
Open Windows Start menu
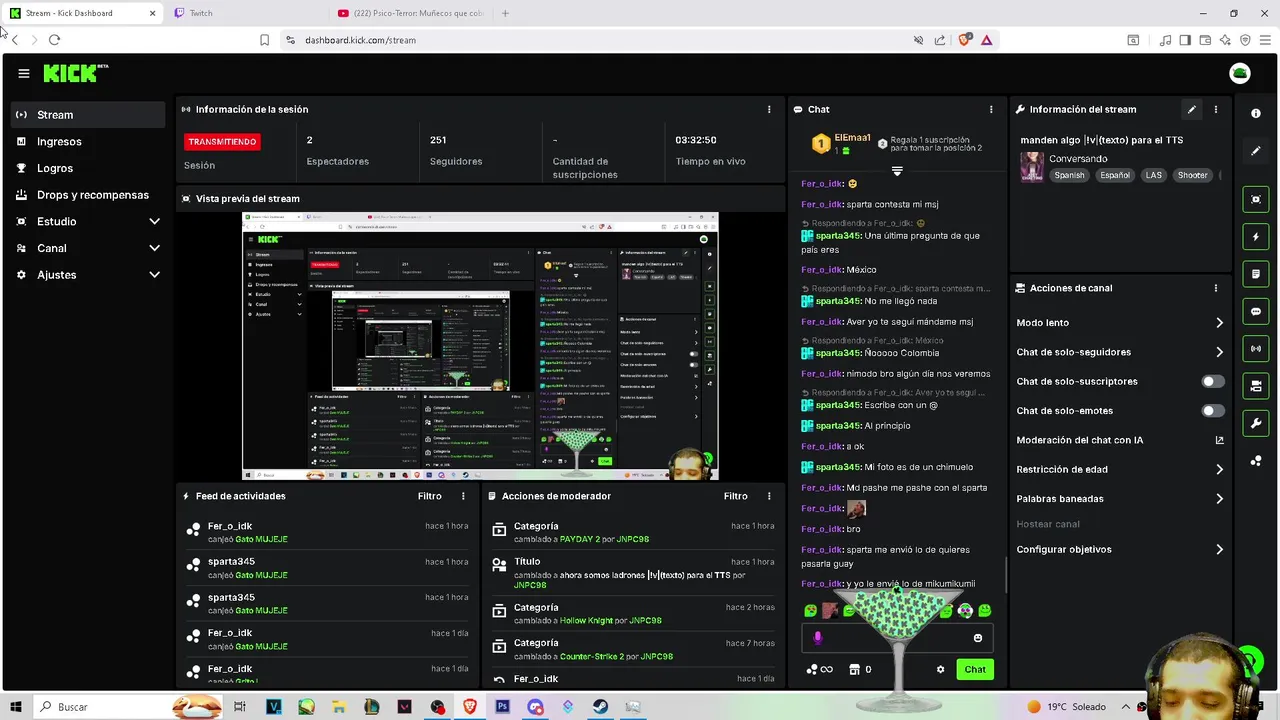click(16, 707)
